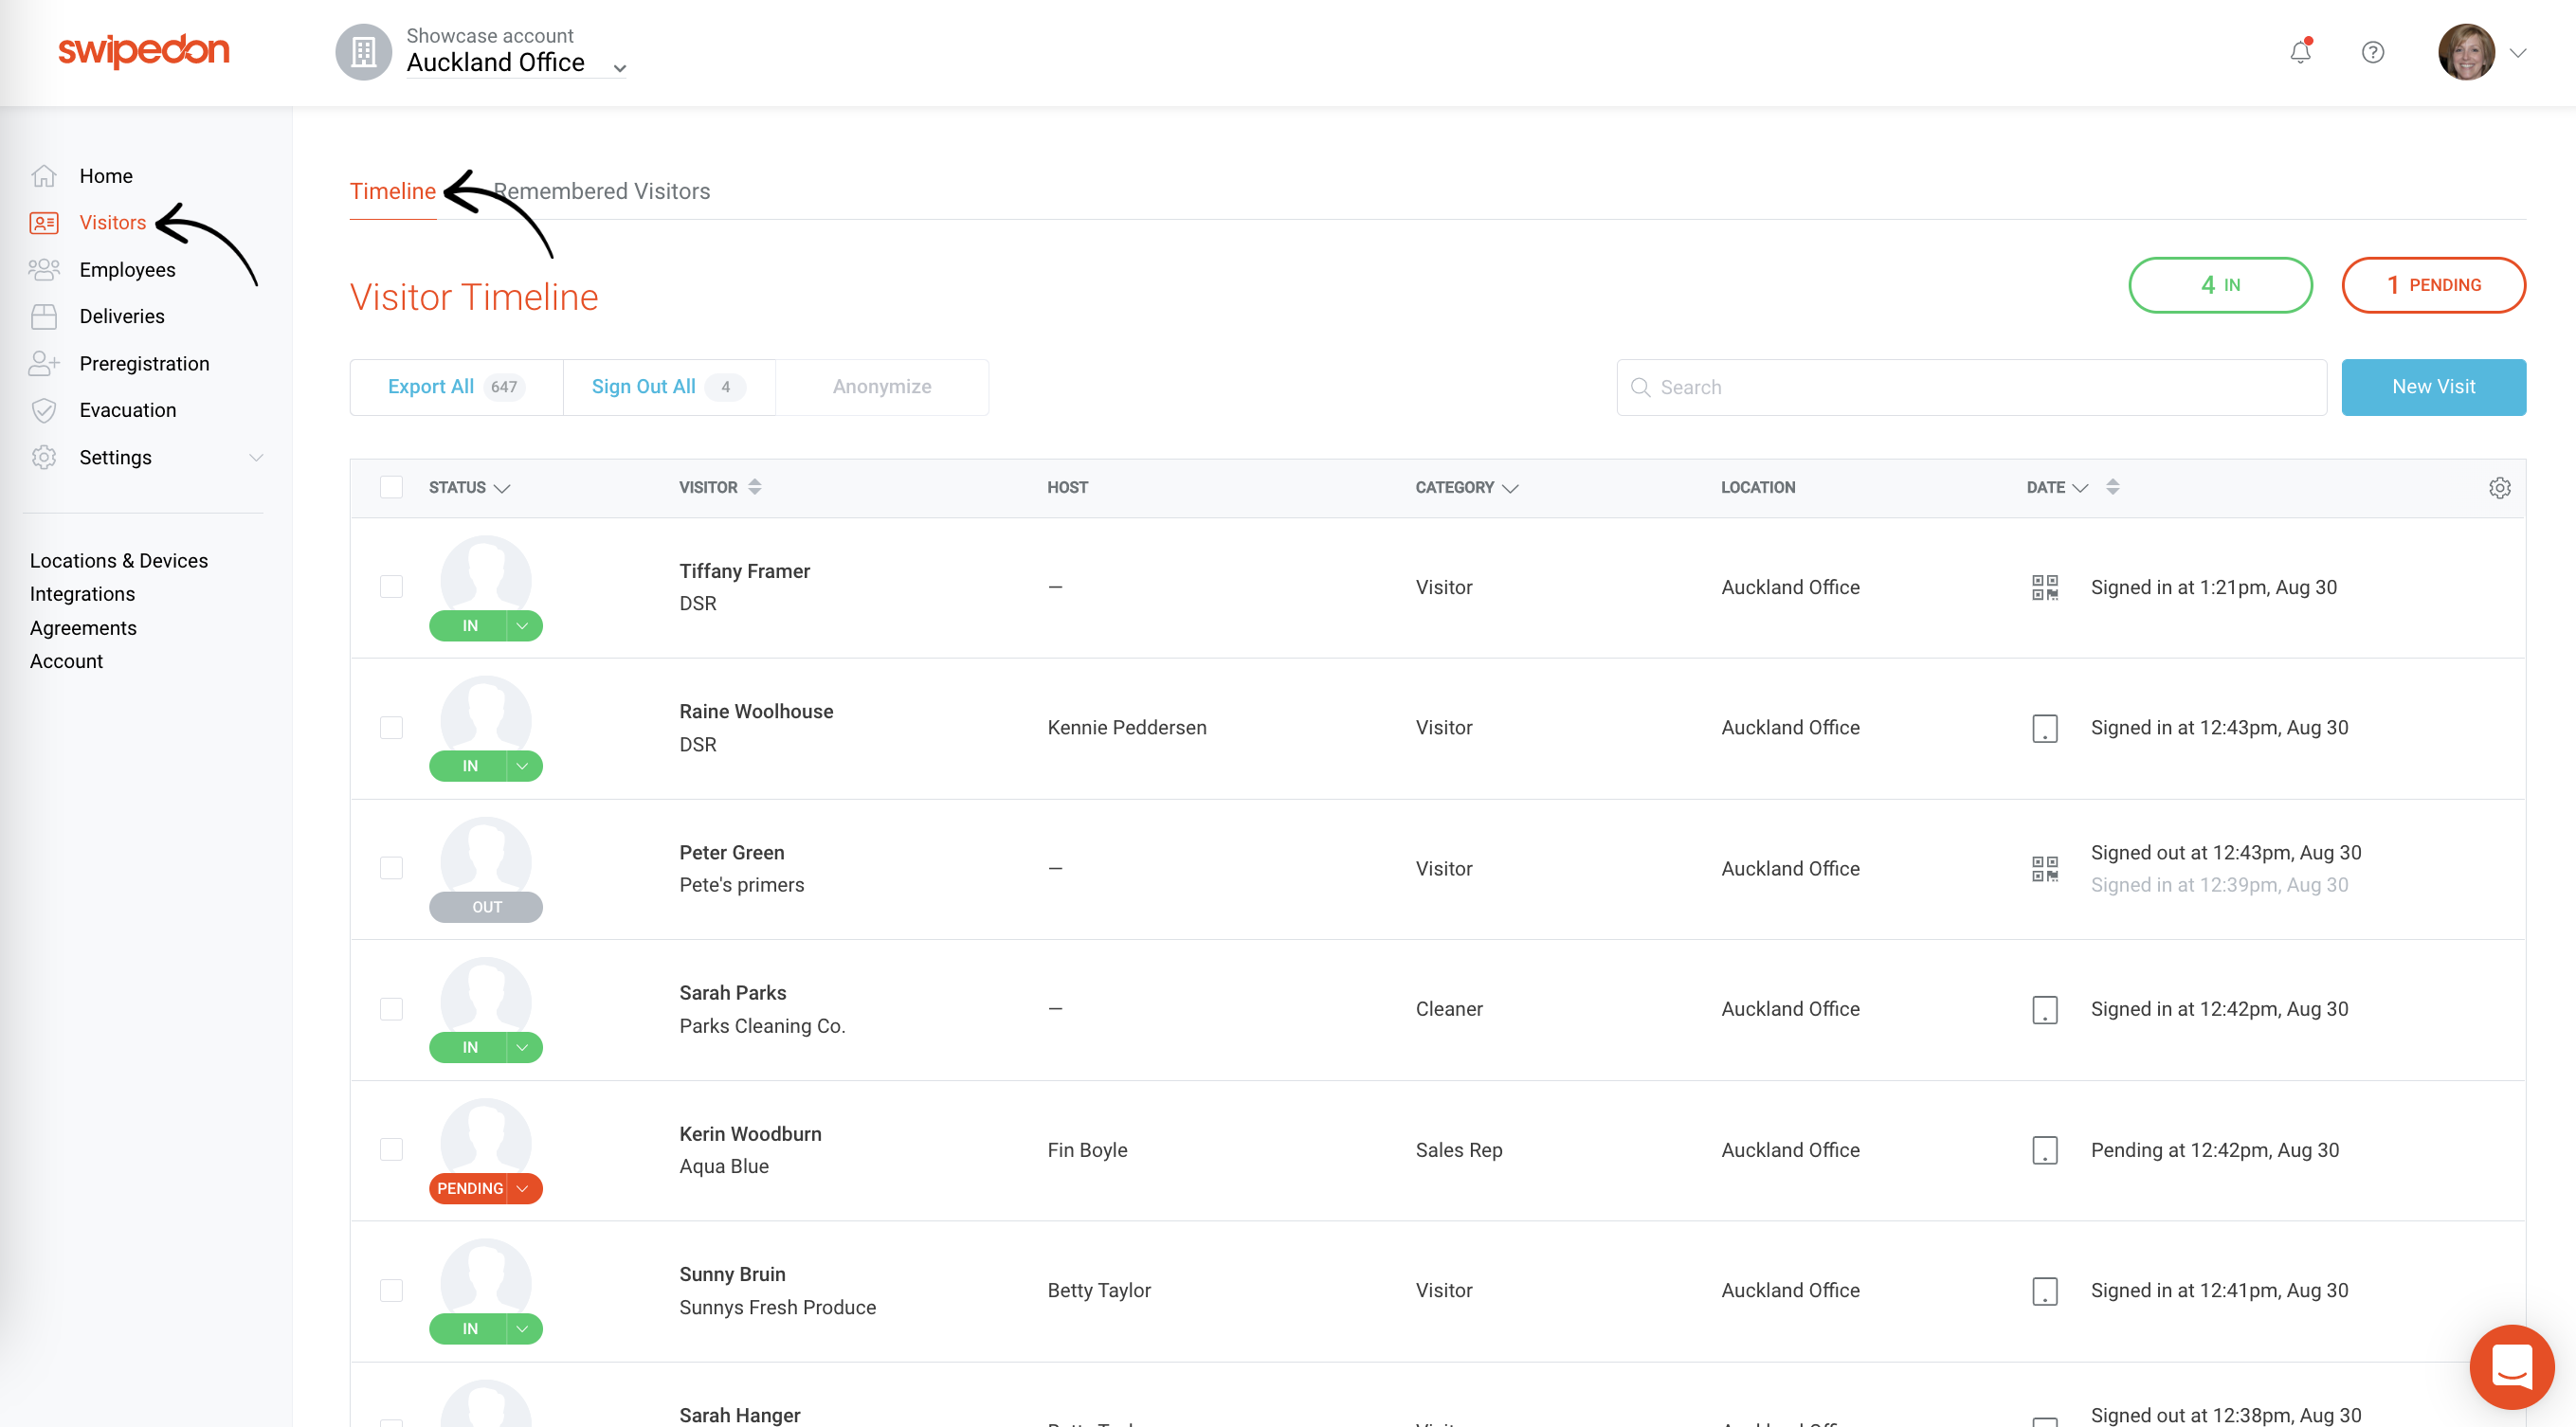The height and width of the screenshot is (1427, 2576).
Task: Switch to the Remembered Visitors tab
Action: 602,191
